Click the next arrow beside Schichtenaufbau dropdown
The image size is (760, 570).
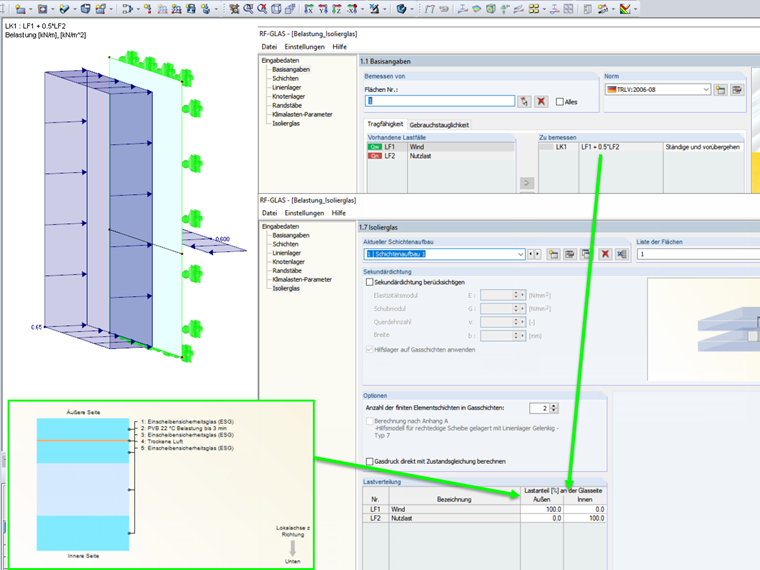538,254
